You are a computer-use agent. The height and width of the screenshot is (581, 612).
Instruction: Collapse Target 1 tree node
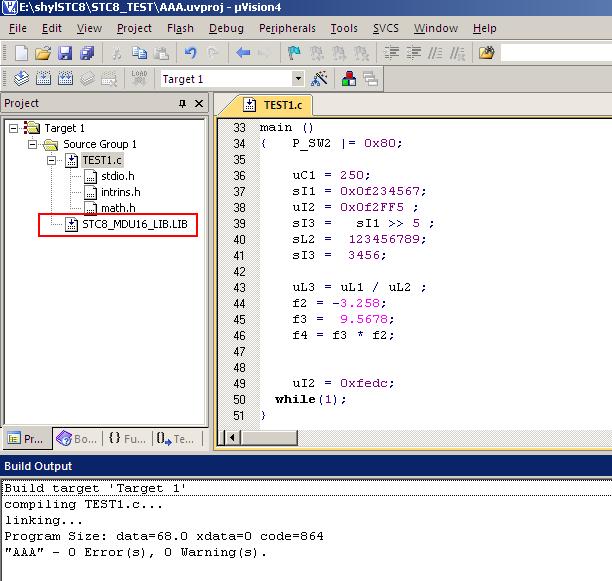(13, 128)
